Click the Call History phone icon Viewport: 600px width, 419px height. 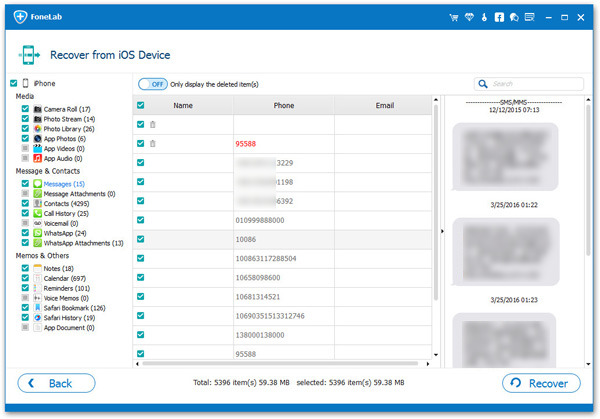coord(38,214)
